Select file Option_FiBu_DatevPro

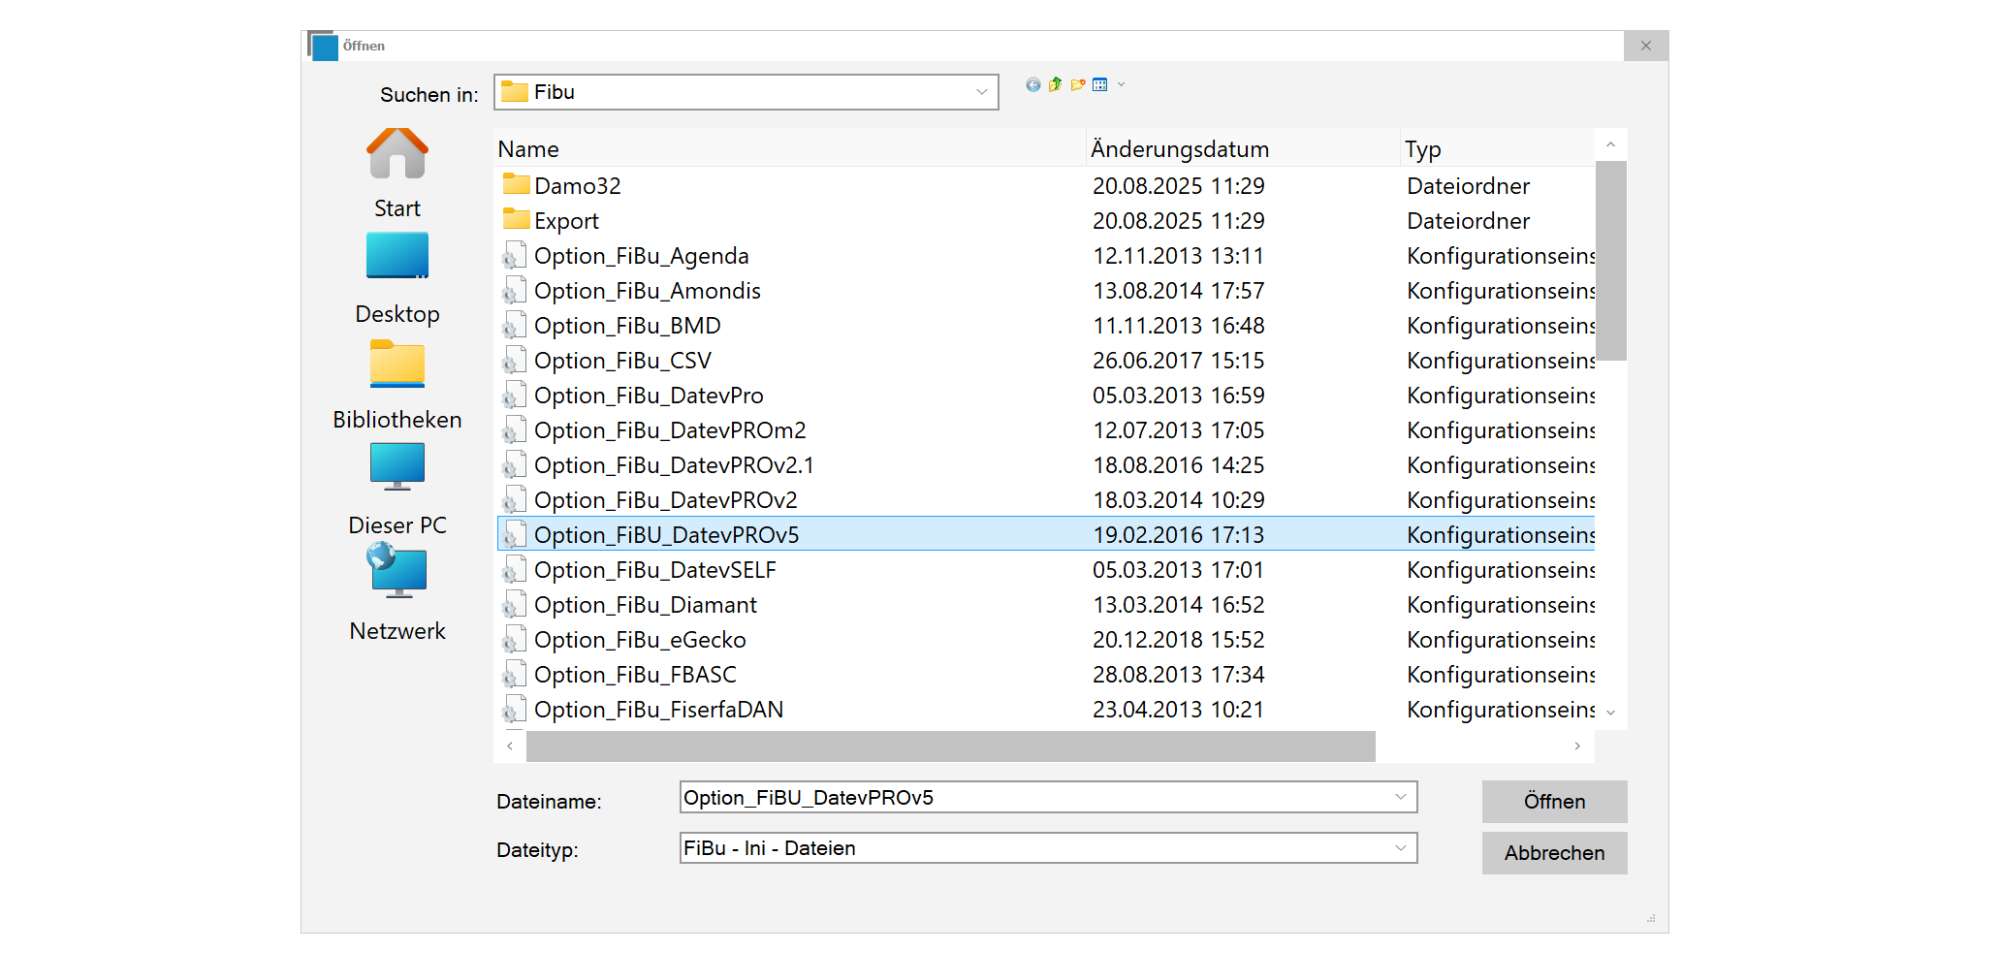click(648, 396)
